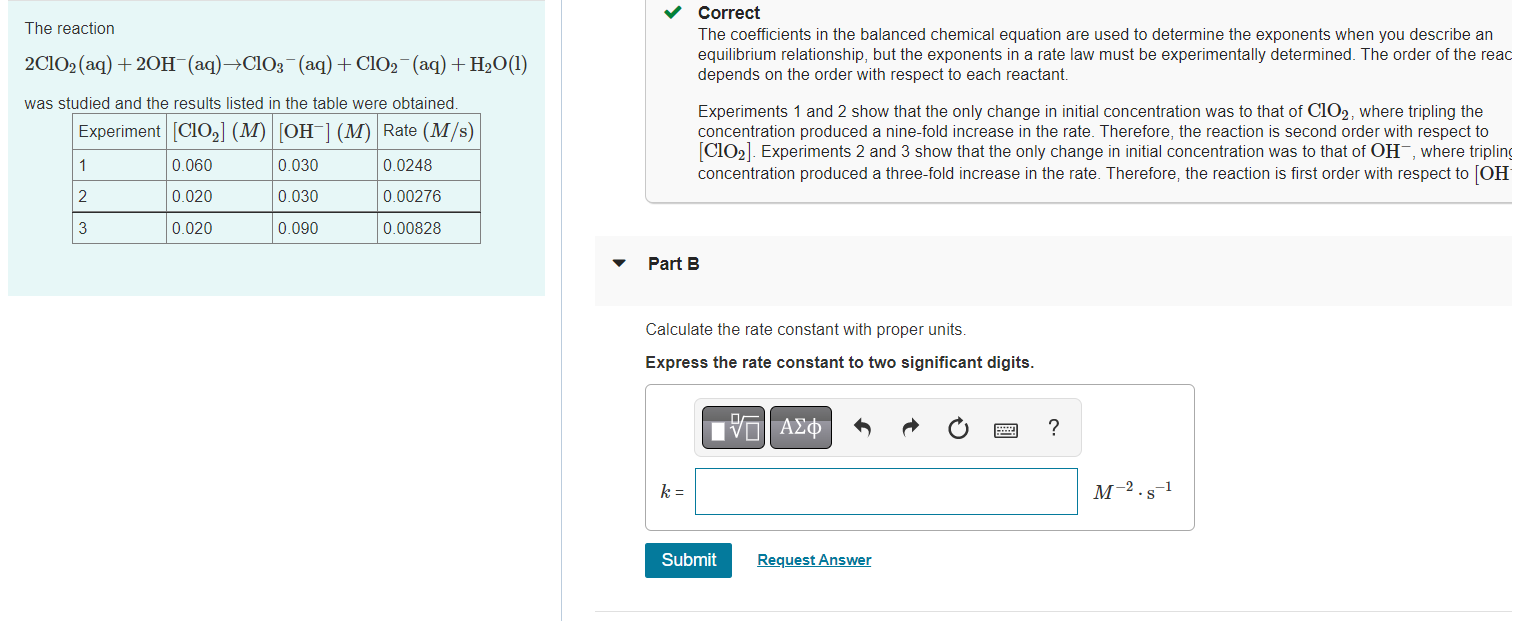Open equation editor help
Screen dimensions: 1526x621
point(1053,428)
